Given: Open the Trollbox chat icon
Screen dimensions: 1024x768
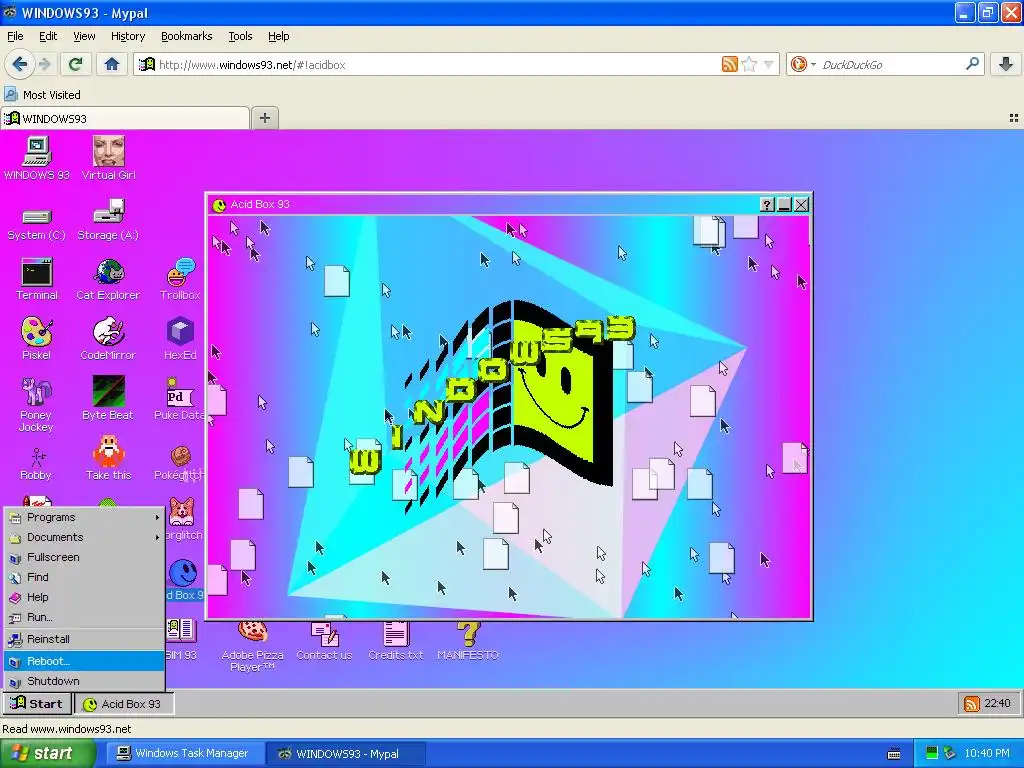Looking at the screenshot, I should [180, 280].
